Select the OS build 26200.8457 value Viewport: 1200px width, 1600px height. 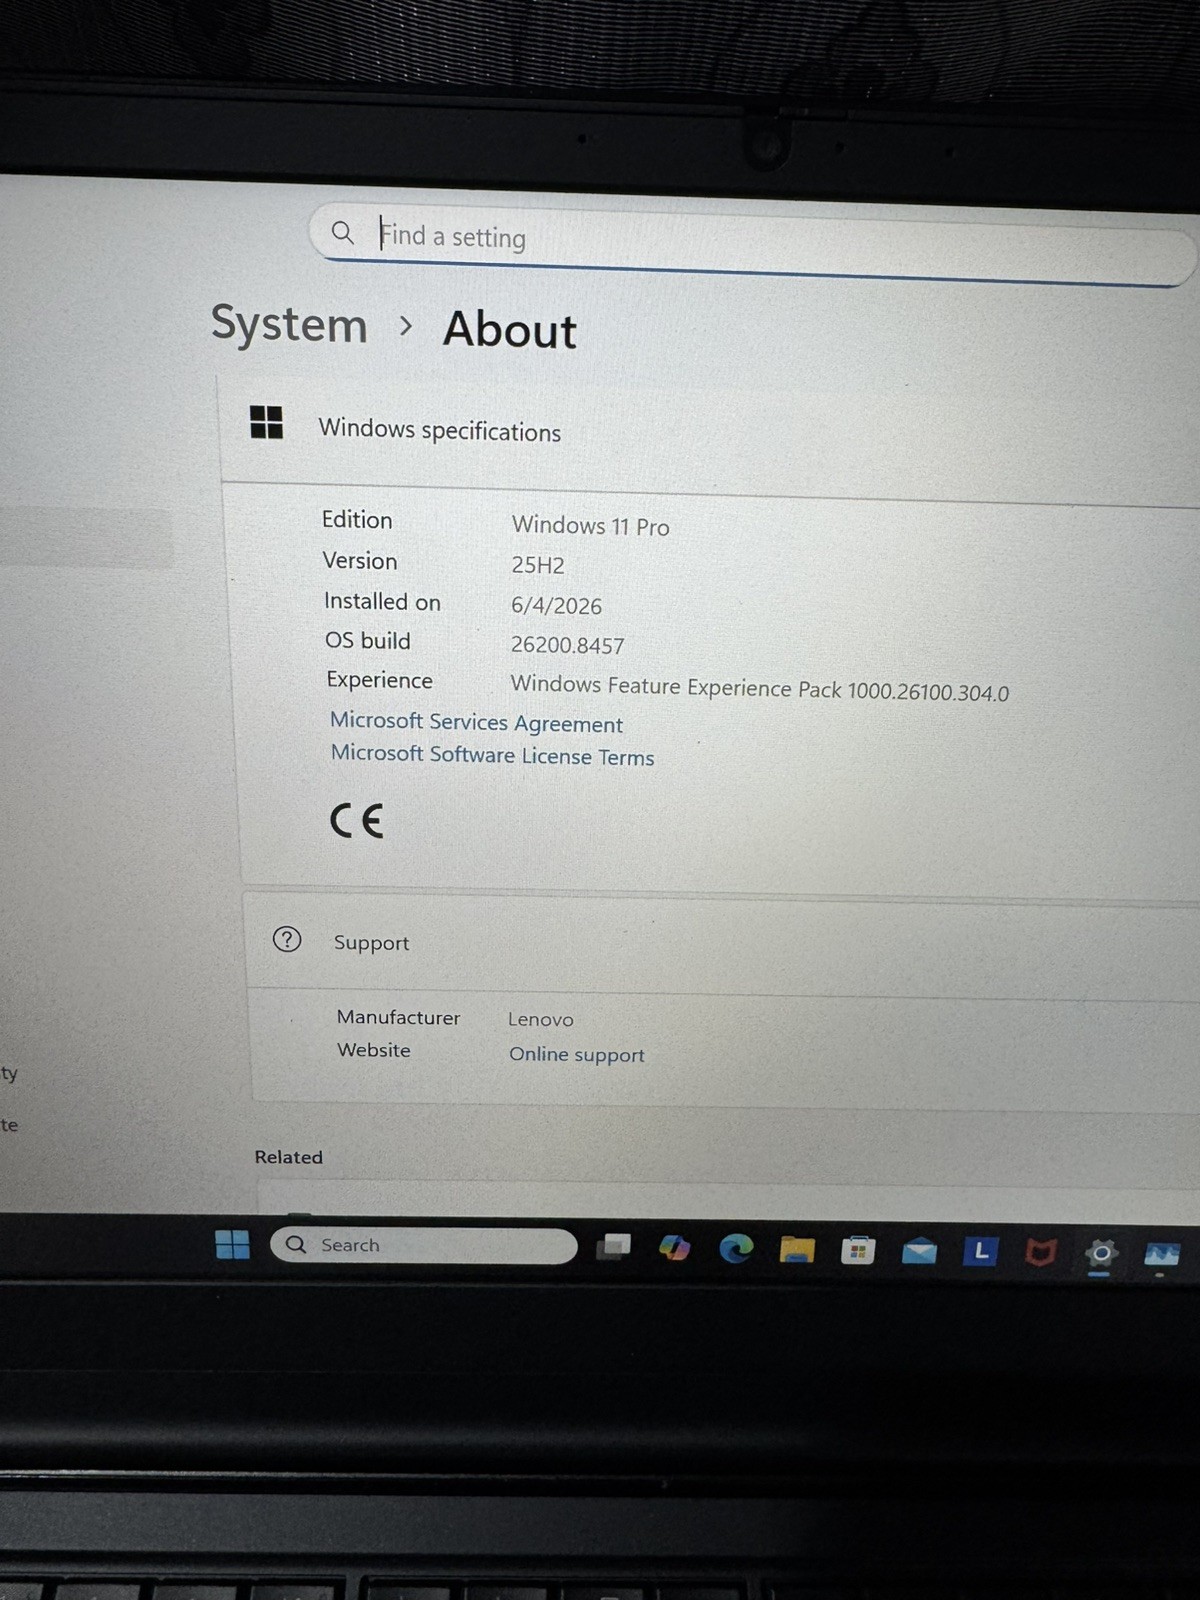(567, 645)
